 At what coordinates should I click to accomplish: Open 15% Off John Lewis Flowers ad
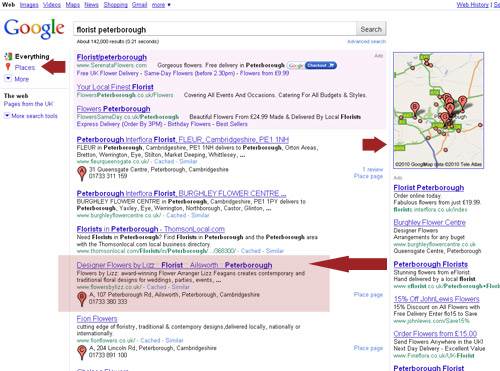point(436,299)
